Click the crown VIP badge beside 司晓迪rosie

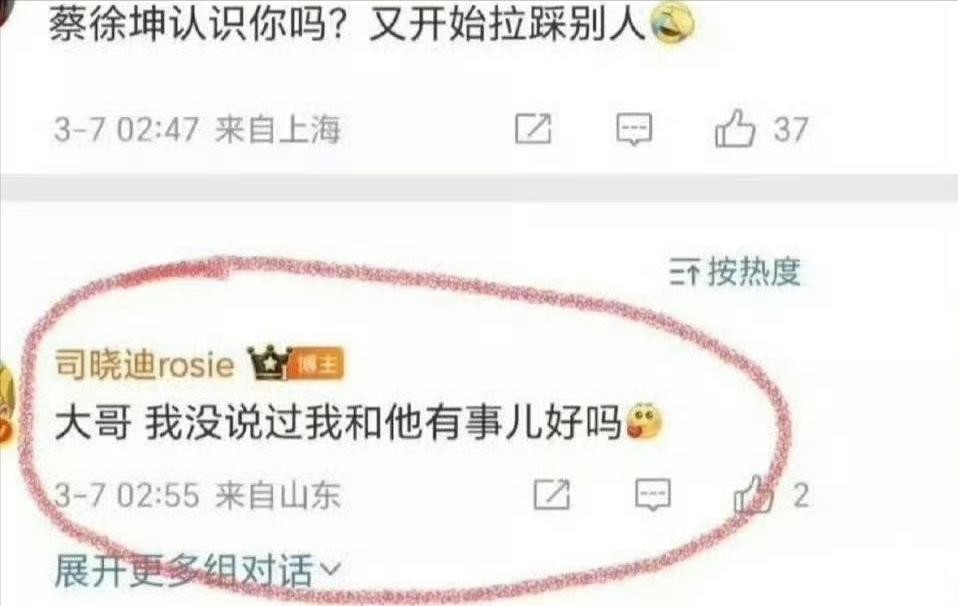pyautogui.click(x=268, y=363)
